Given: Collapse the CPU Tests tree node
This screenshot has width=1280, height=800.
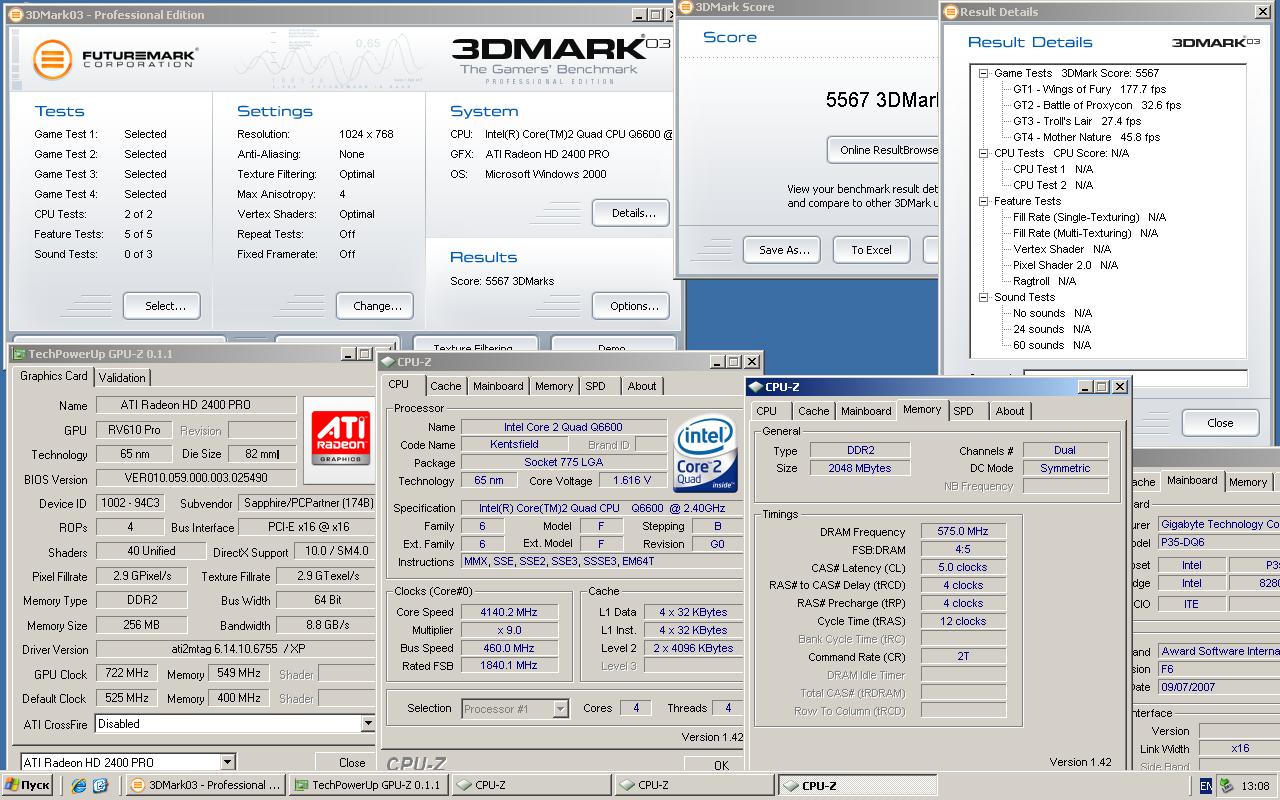Looking at the screenshot, I should pyautogui.click(x=983, y=153).
